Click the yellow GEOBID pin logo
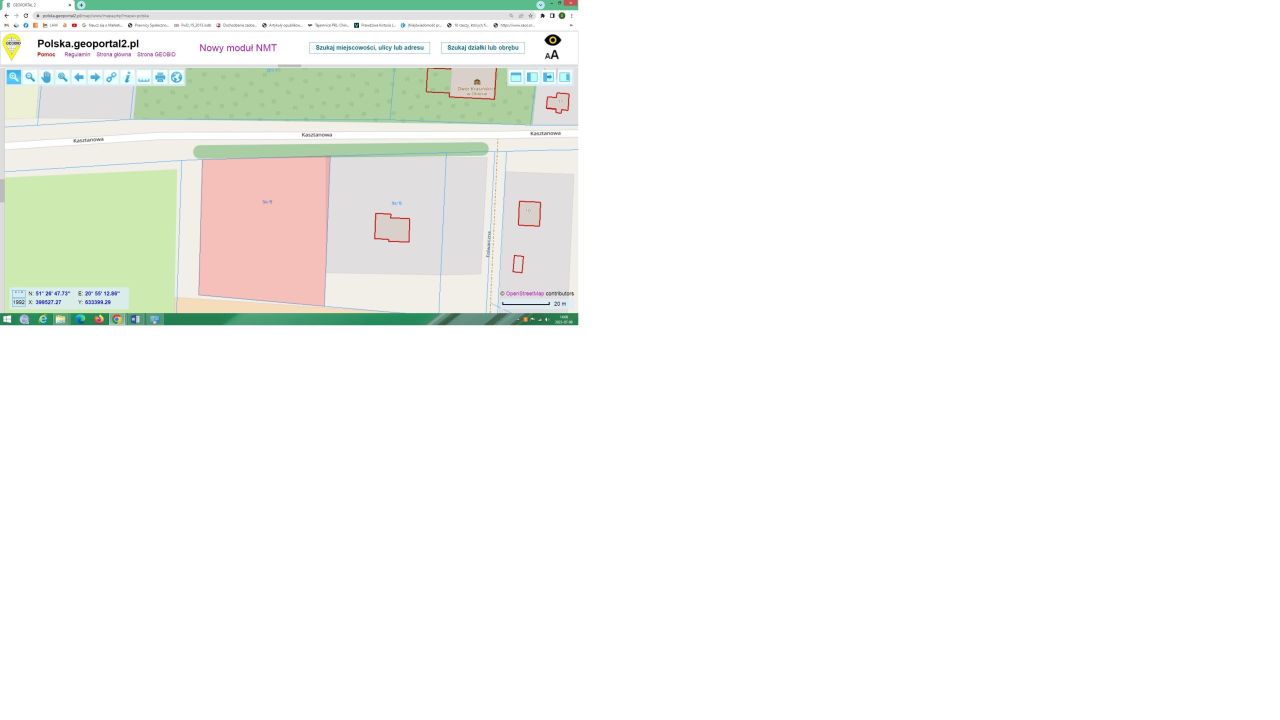The width and height of the screenshot is (1280, 720). (x=11, y=46)
